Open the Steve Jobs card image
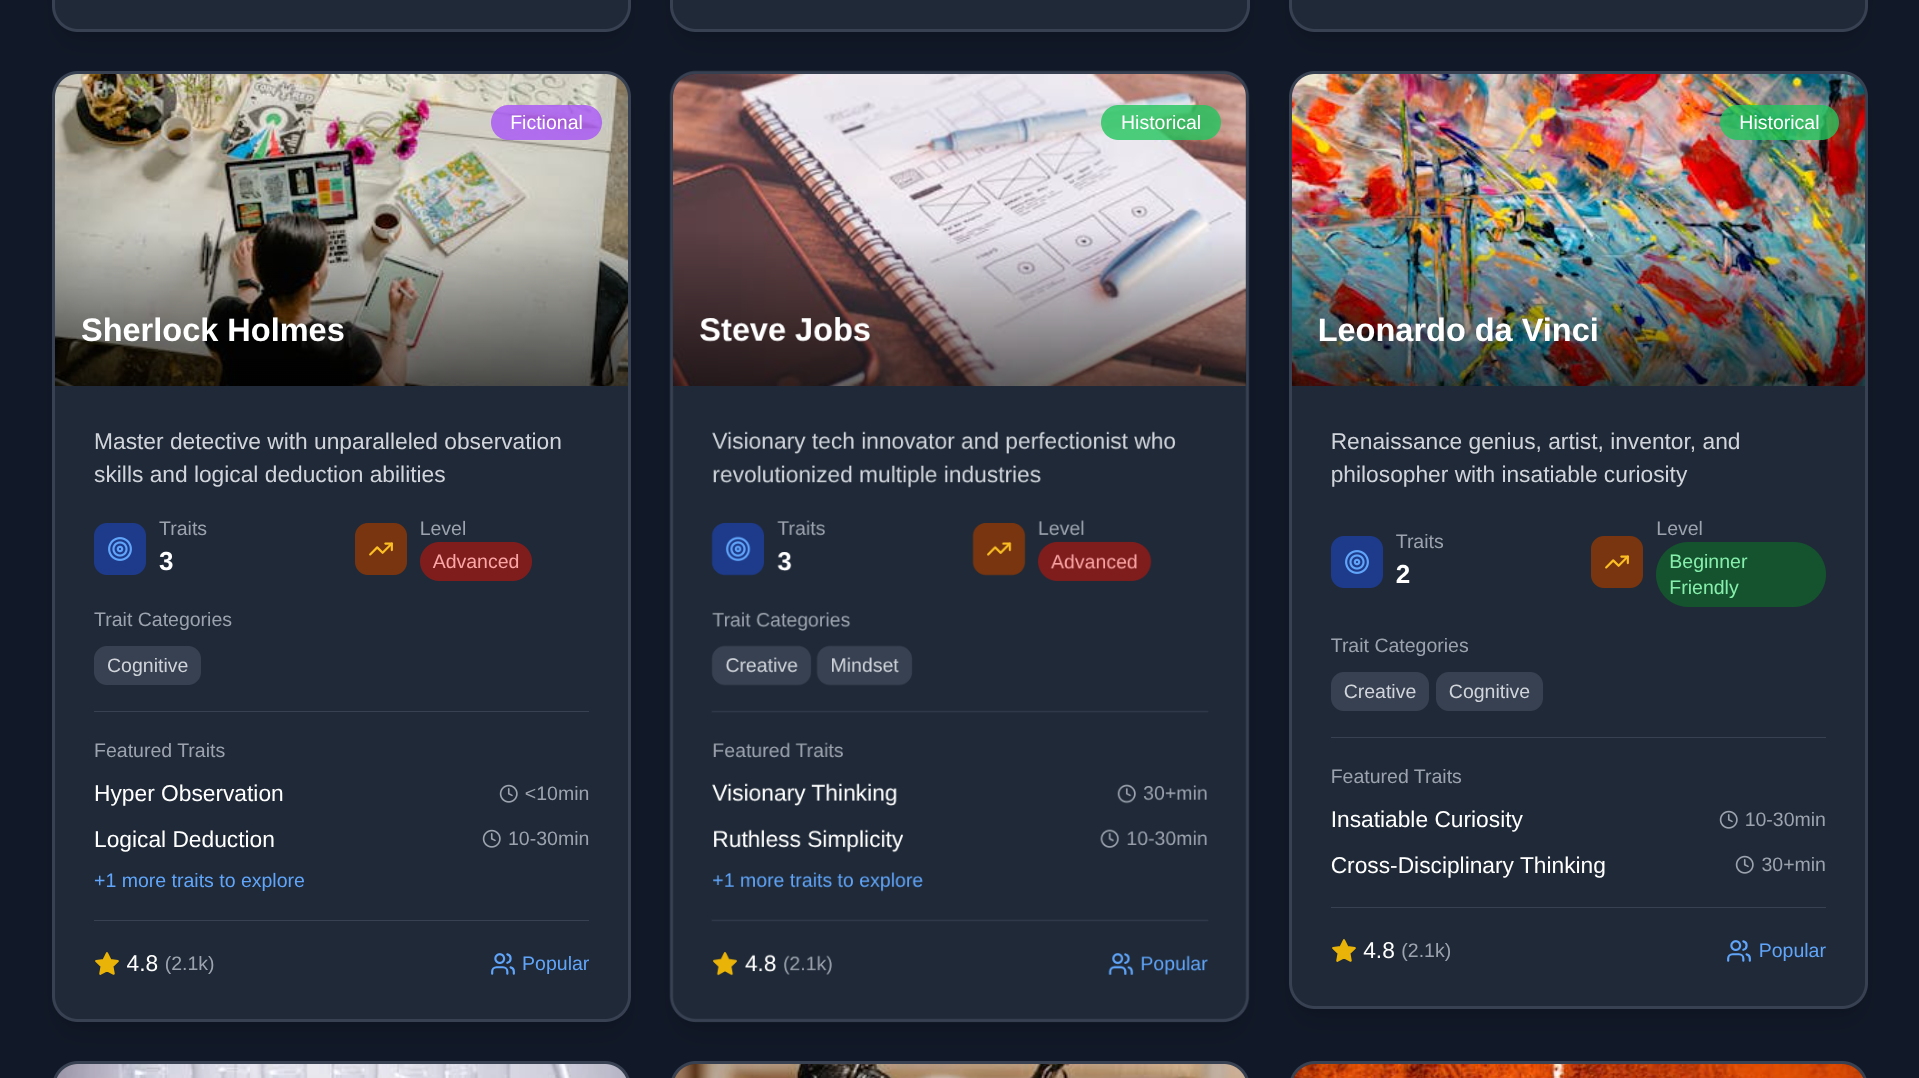This screenshot has height=1078, width=1919. (x=959, y=230)
